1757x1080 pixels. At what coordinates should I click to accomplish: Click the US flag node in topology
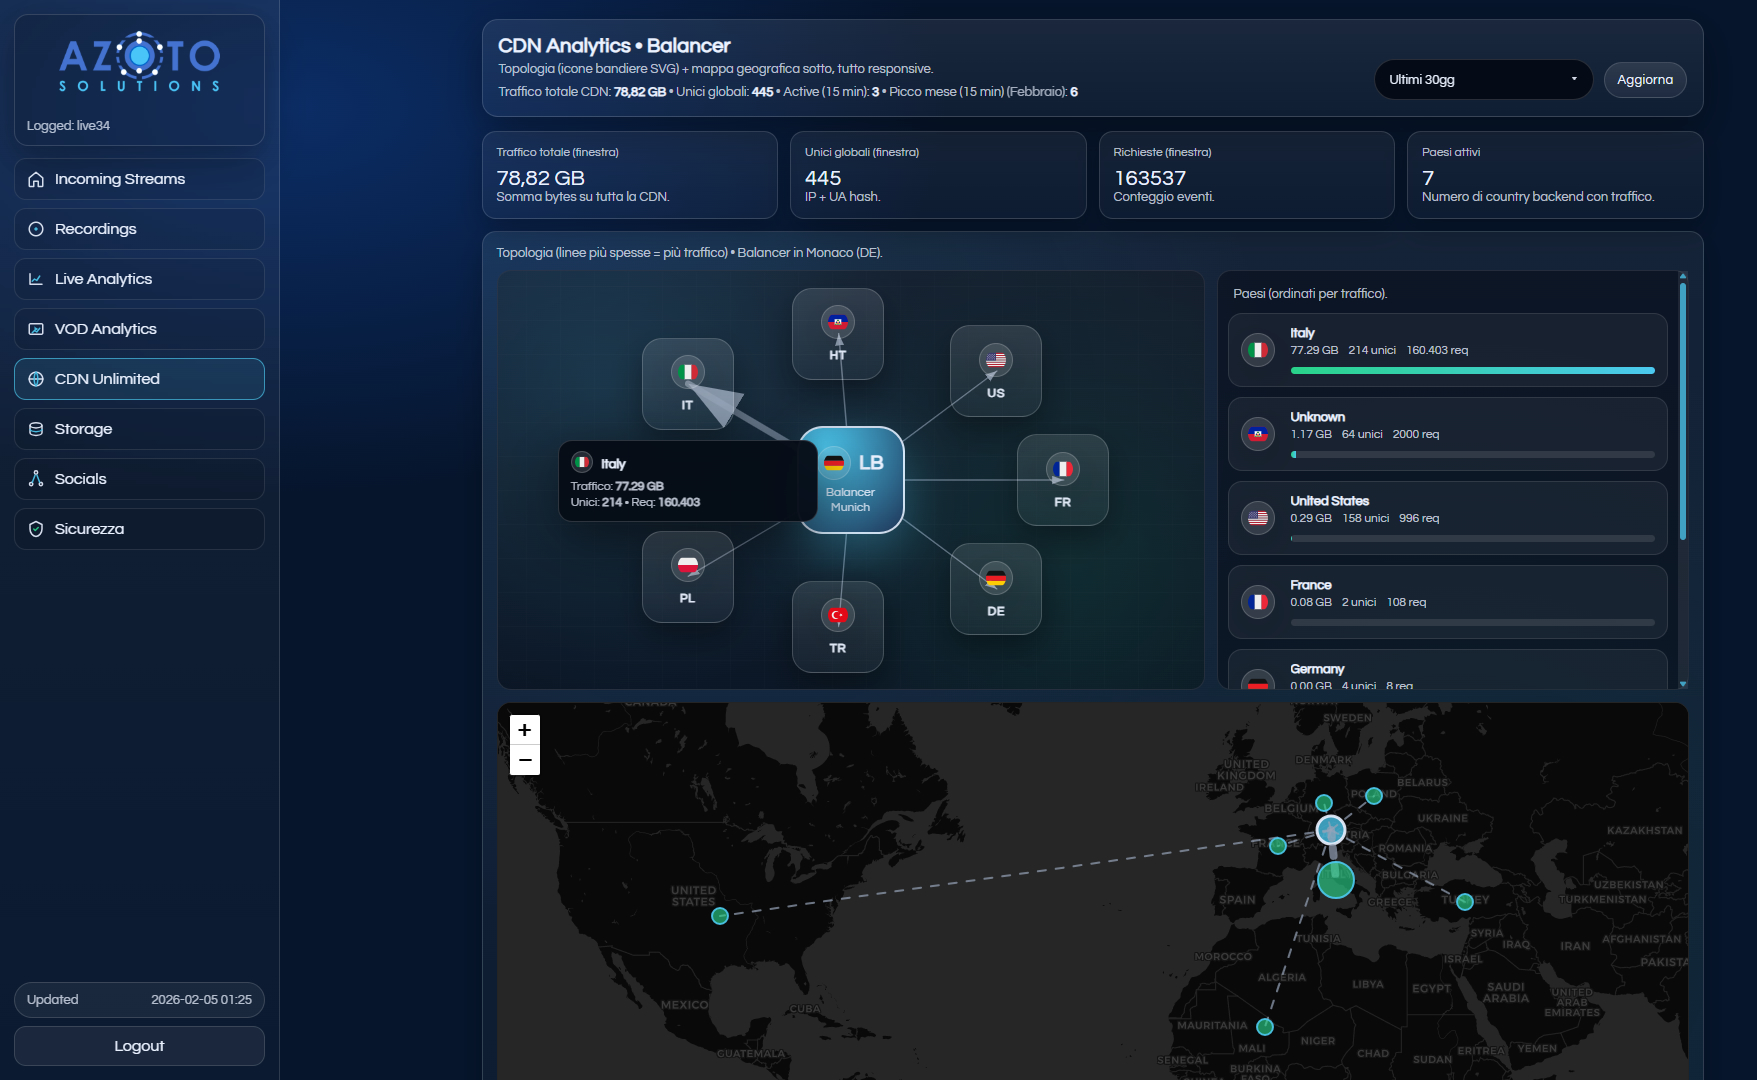pos(995,361)
